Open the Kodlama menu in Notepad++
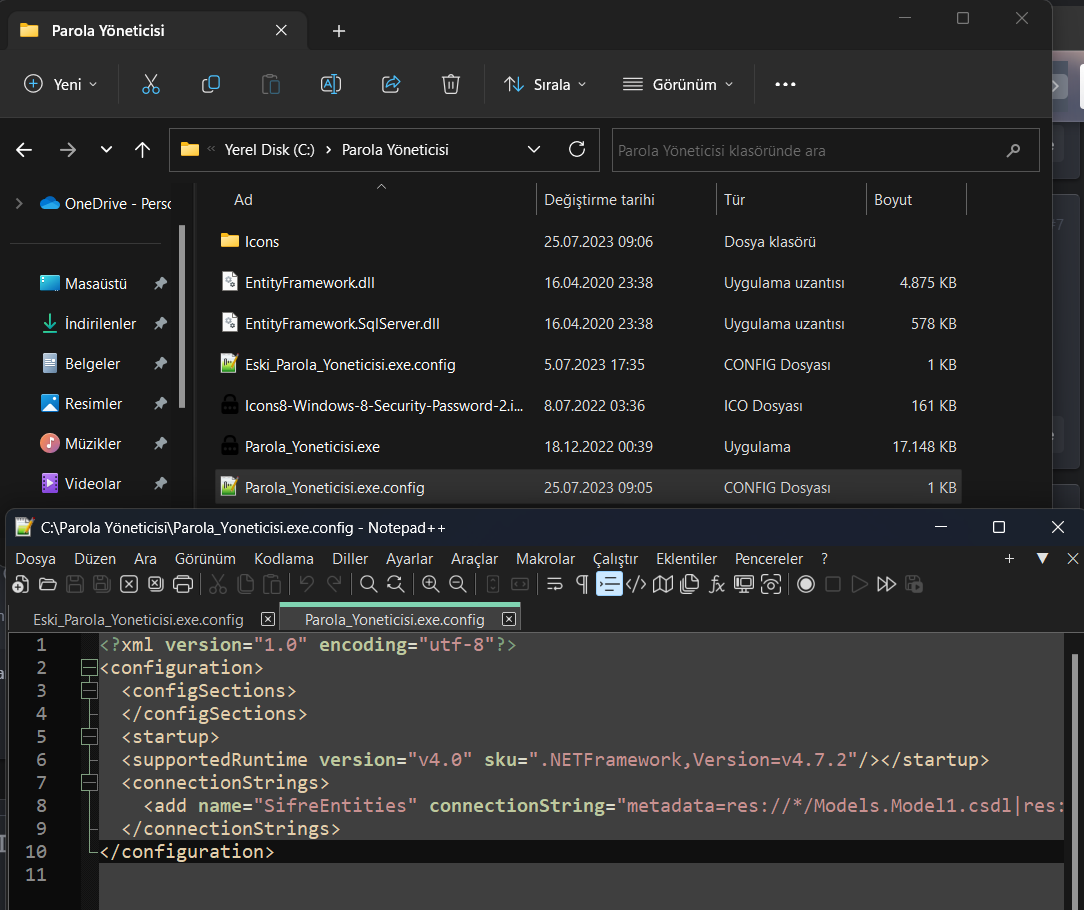The width and height of the screenshot is (1084, 910). tap(283, 558)
